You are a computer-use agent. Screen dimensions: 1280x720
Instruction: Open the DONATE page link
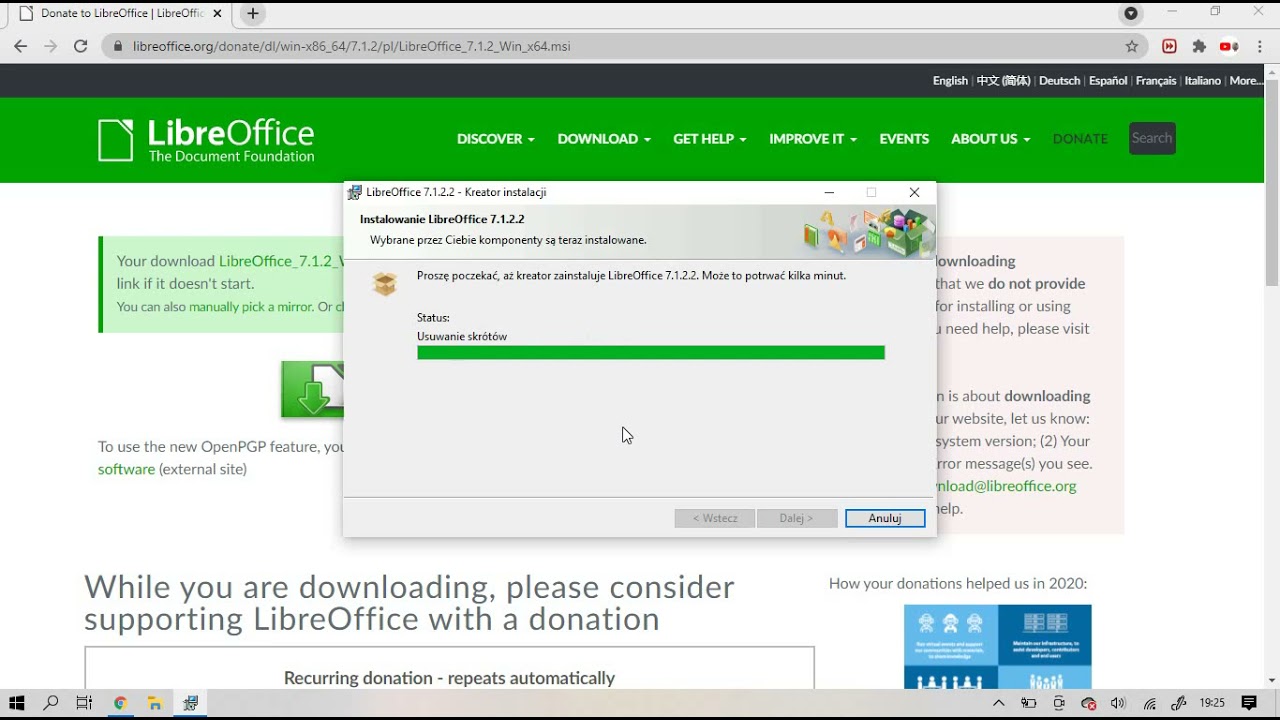click(x=1080, y=139)
